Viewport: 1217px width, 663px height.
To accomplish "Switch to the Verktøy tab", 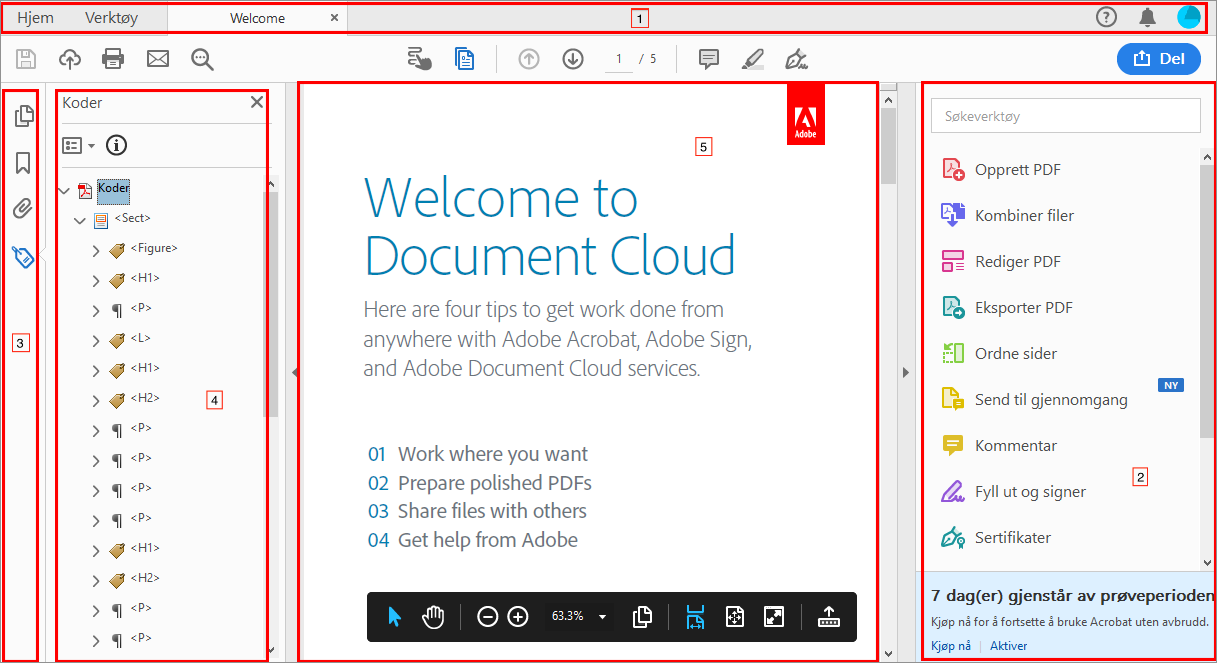I will click(x=112, y=17).
